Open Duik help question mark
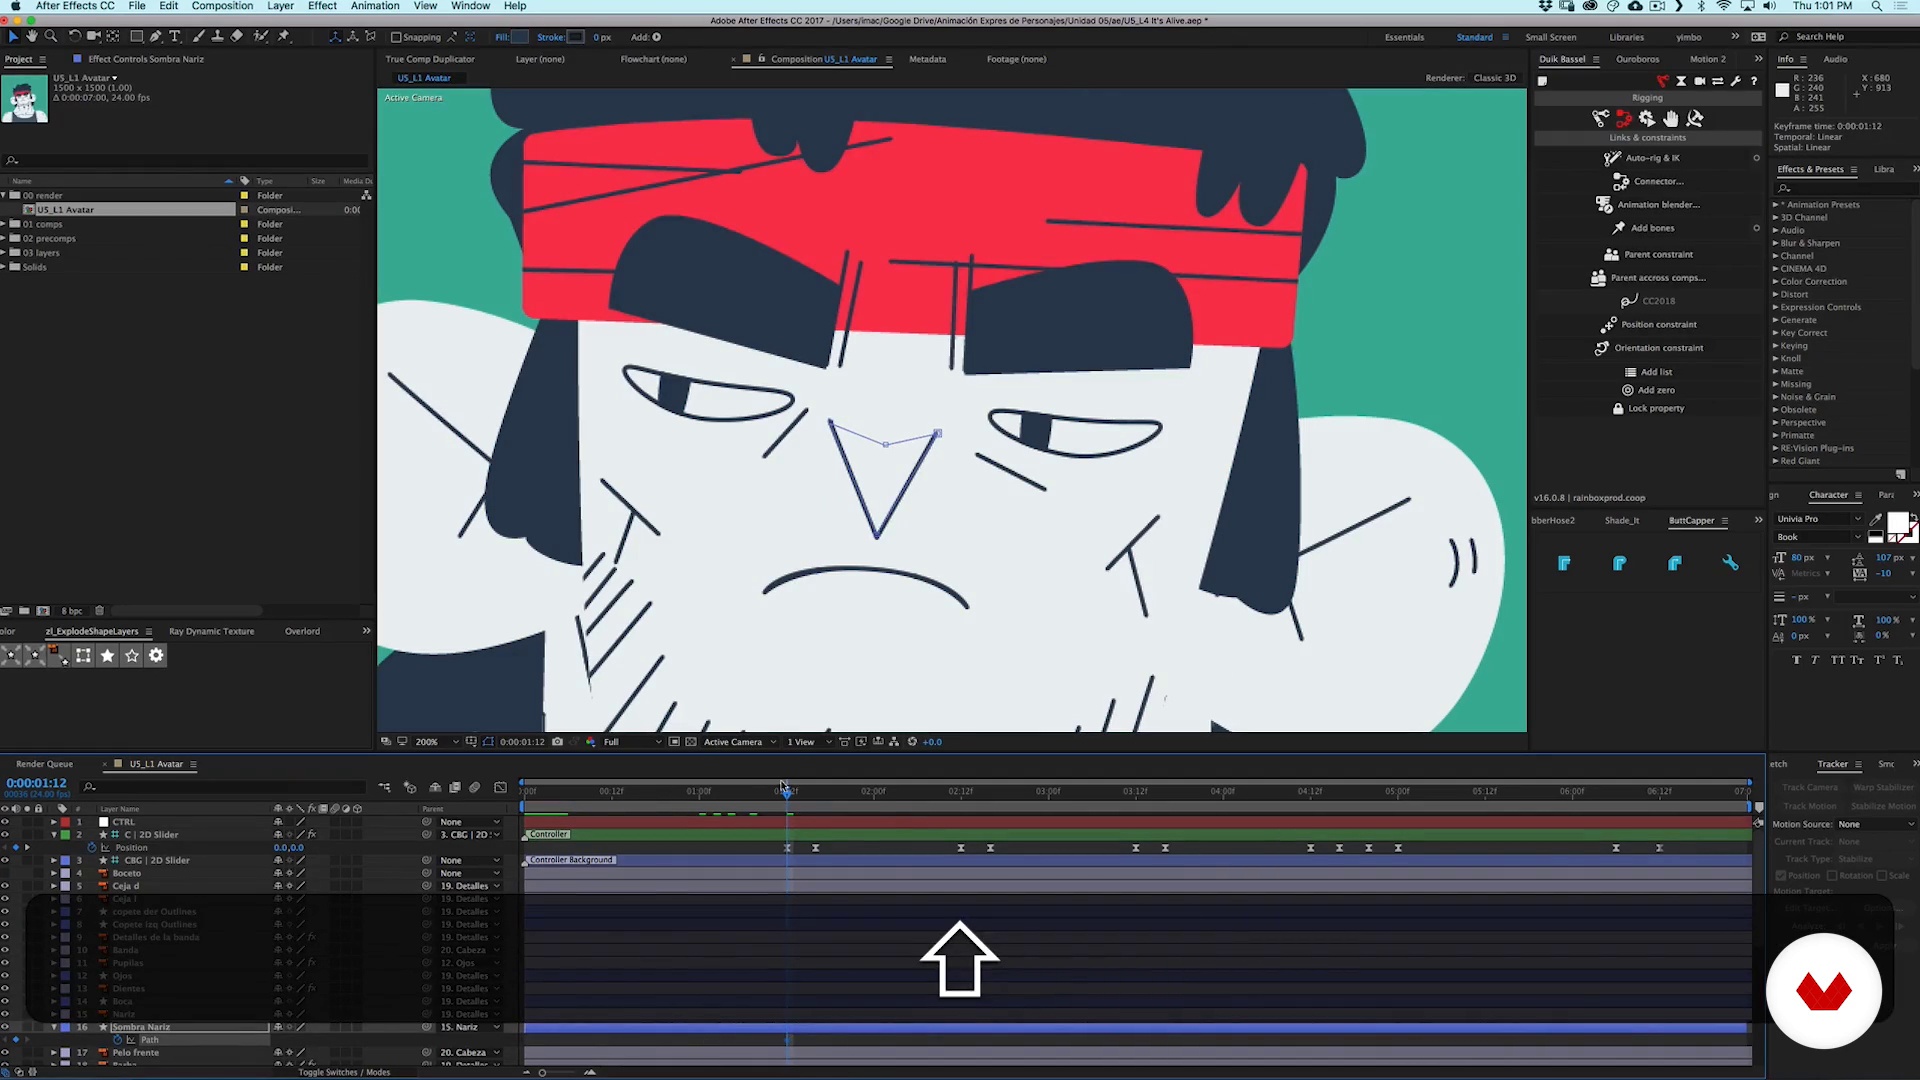 pyautogui.click(x=1754, y=81)
